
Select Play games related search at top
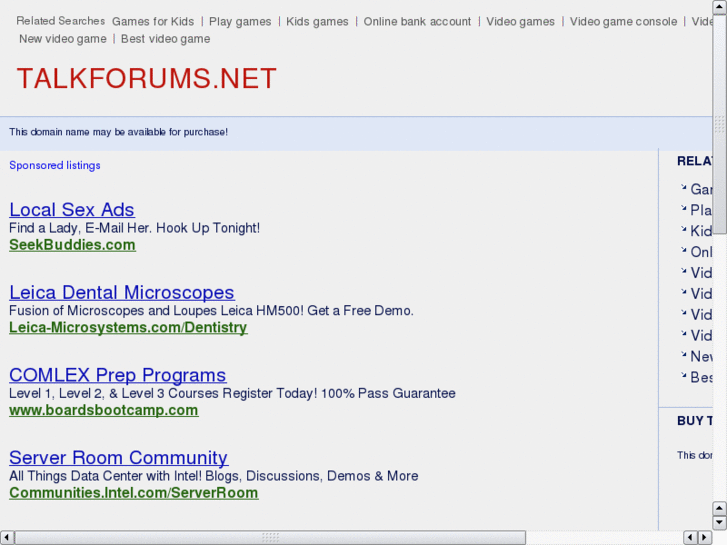240,21
